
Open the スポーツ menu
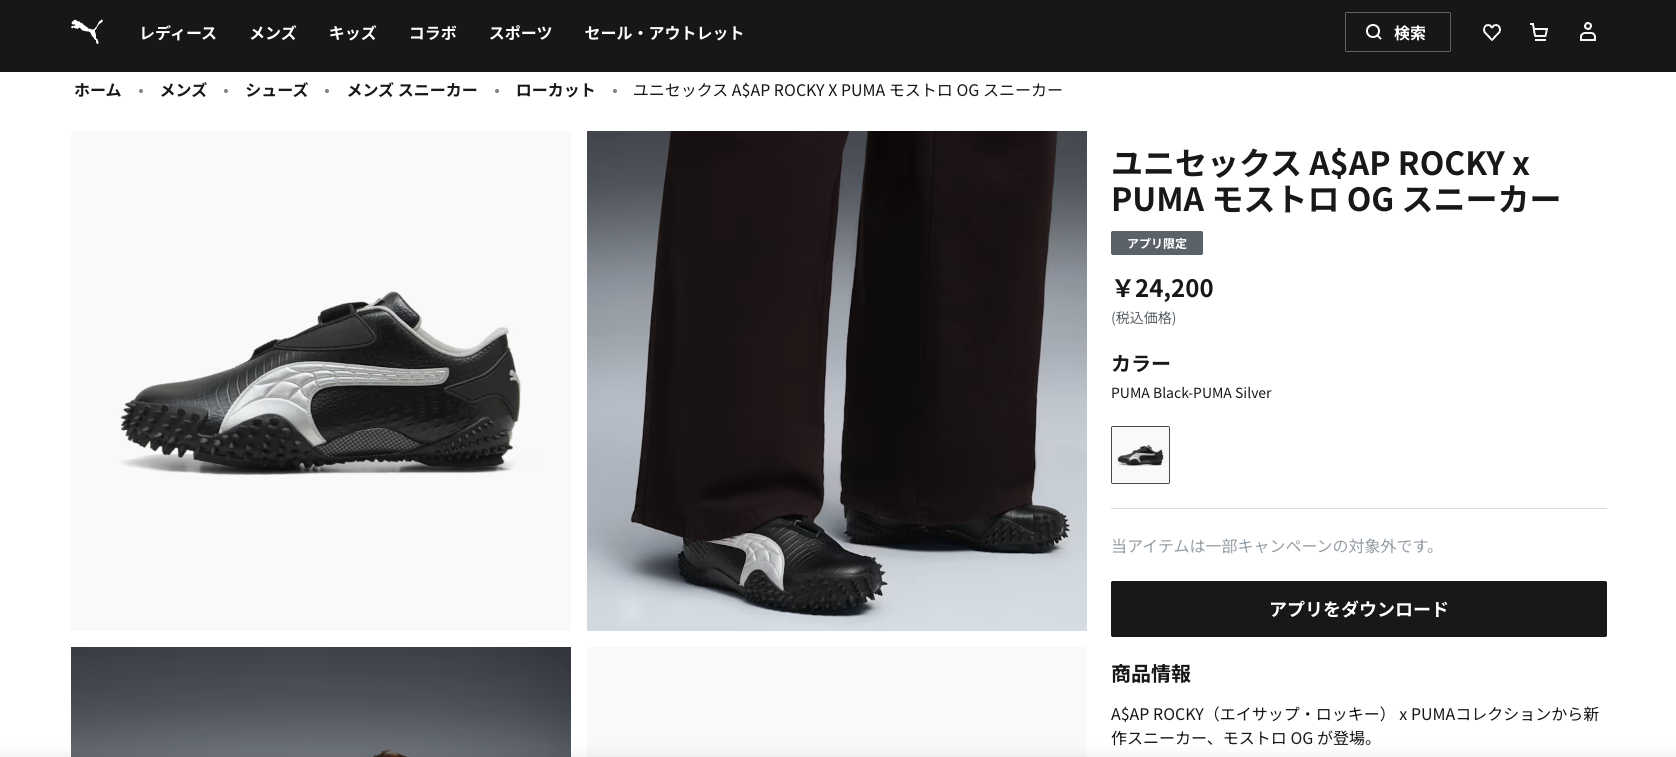521,33
